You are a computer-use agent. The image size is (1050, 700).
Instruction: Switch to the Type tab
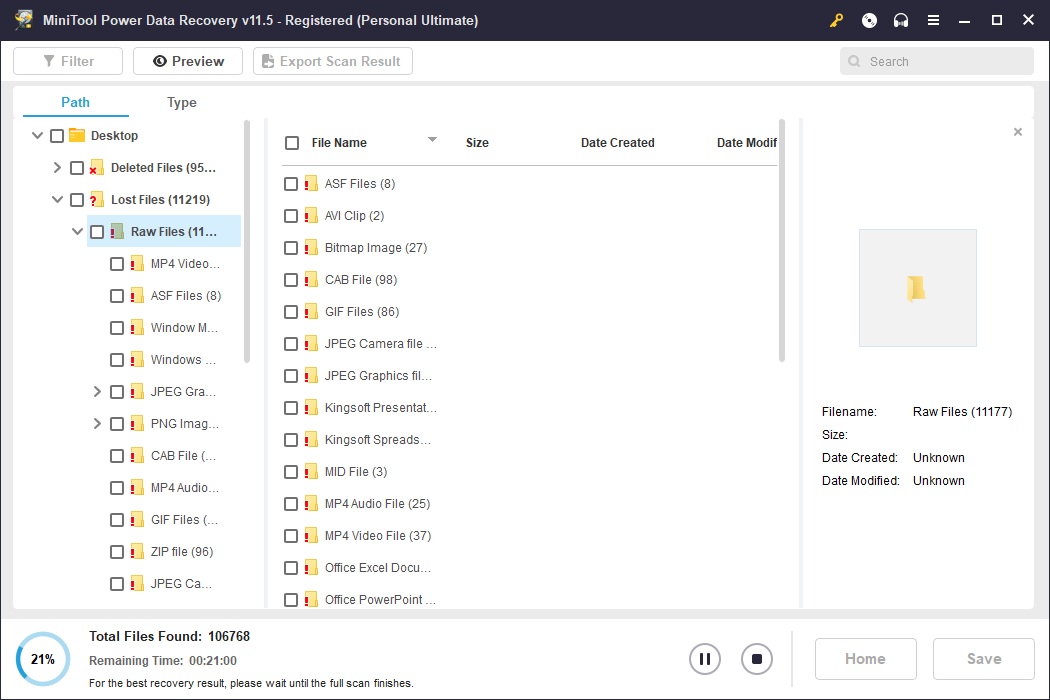point(181,102)
